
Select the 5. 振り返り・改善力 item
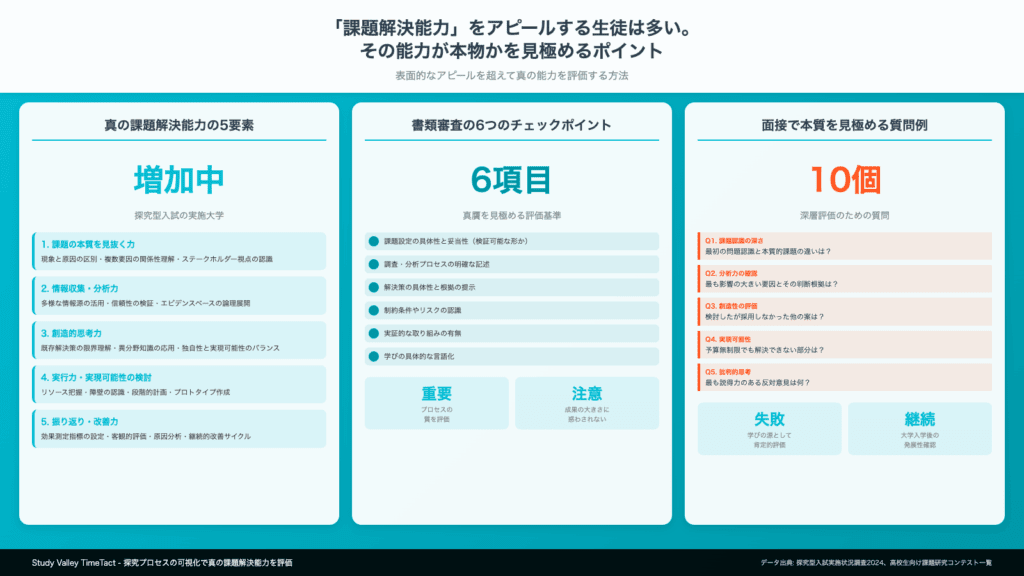pos(179,428)
